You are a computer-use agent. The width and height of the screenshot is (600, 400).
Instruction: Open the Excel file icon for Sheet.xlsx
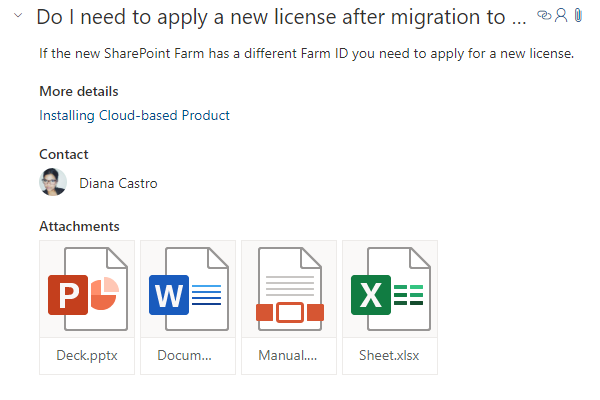click(390, 289)
